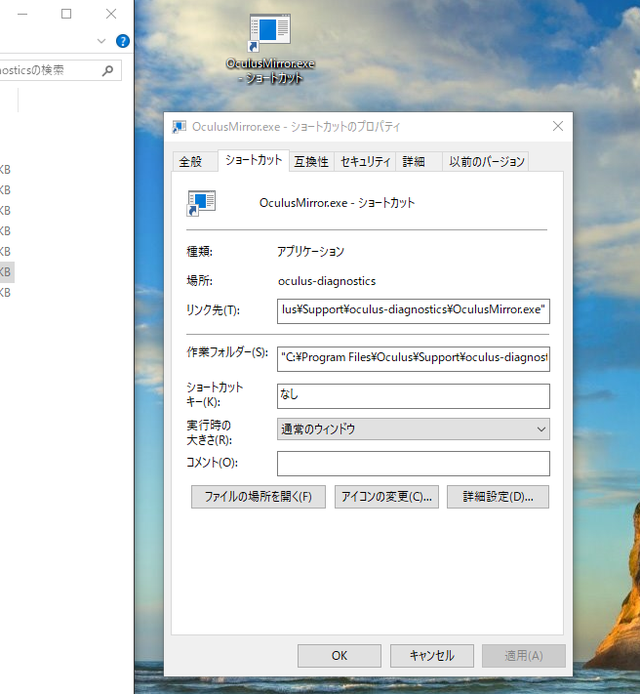Open 詳細設定 advanced settings button
The image size is (640, 694).
point(498,497)
